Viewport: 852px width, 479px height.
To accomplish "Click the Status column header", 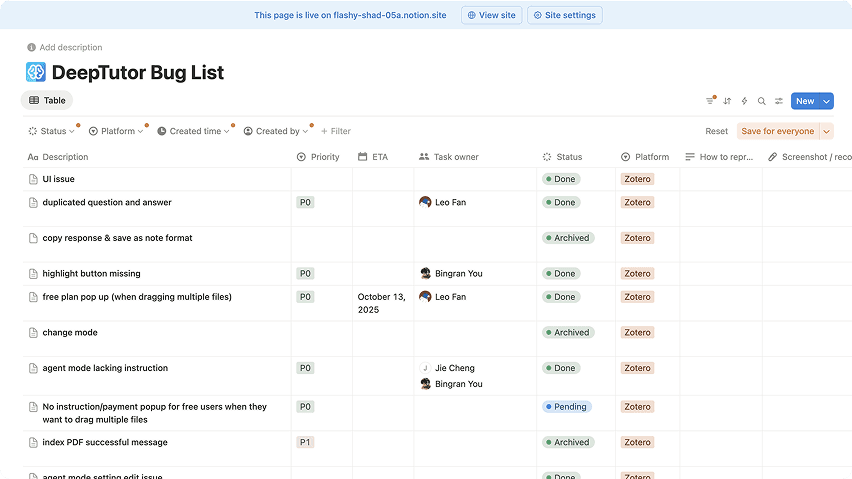I will (562, 157).
